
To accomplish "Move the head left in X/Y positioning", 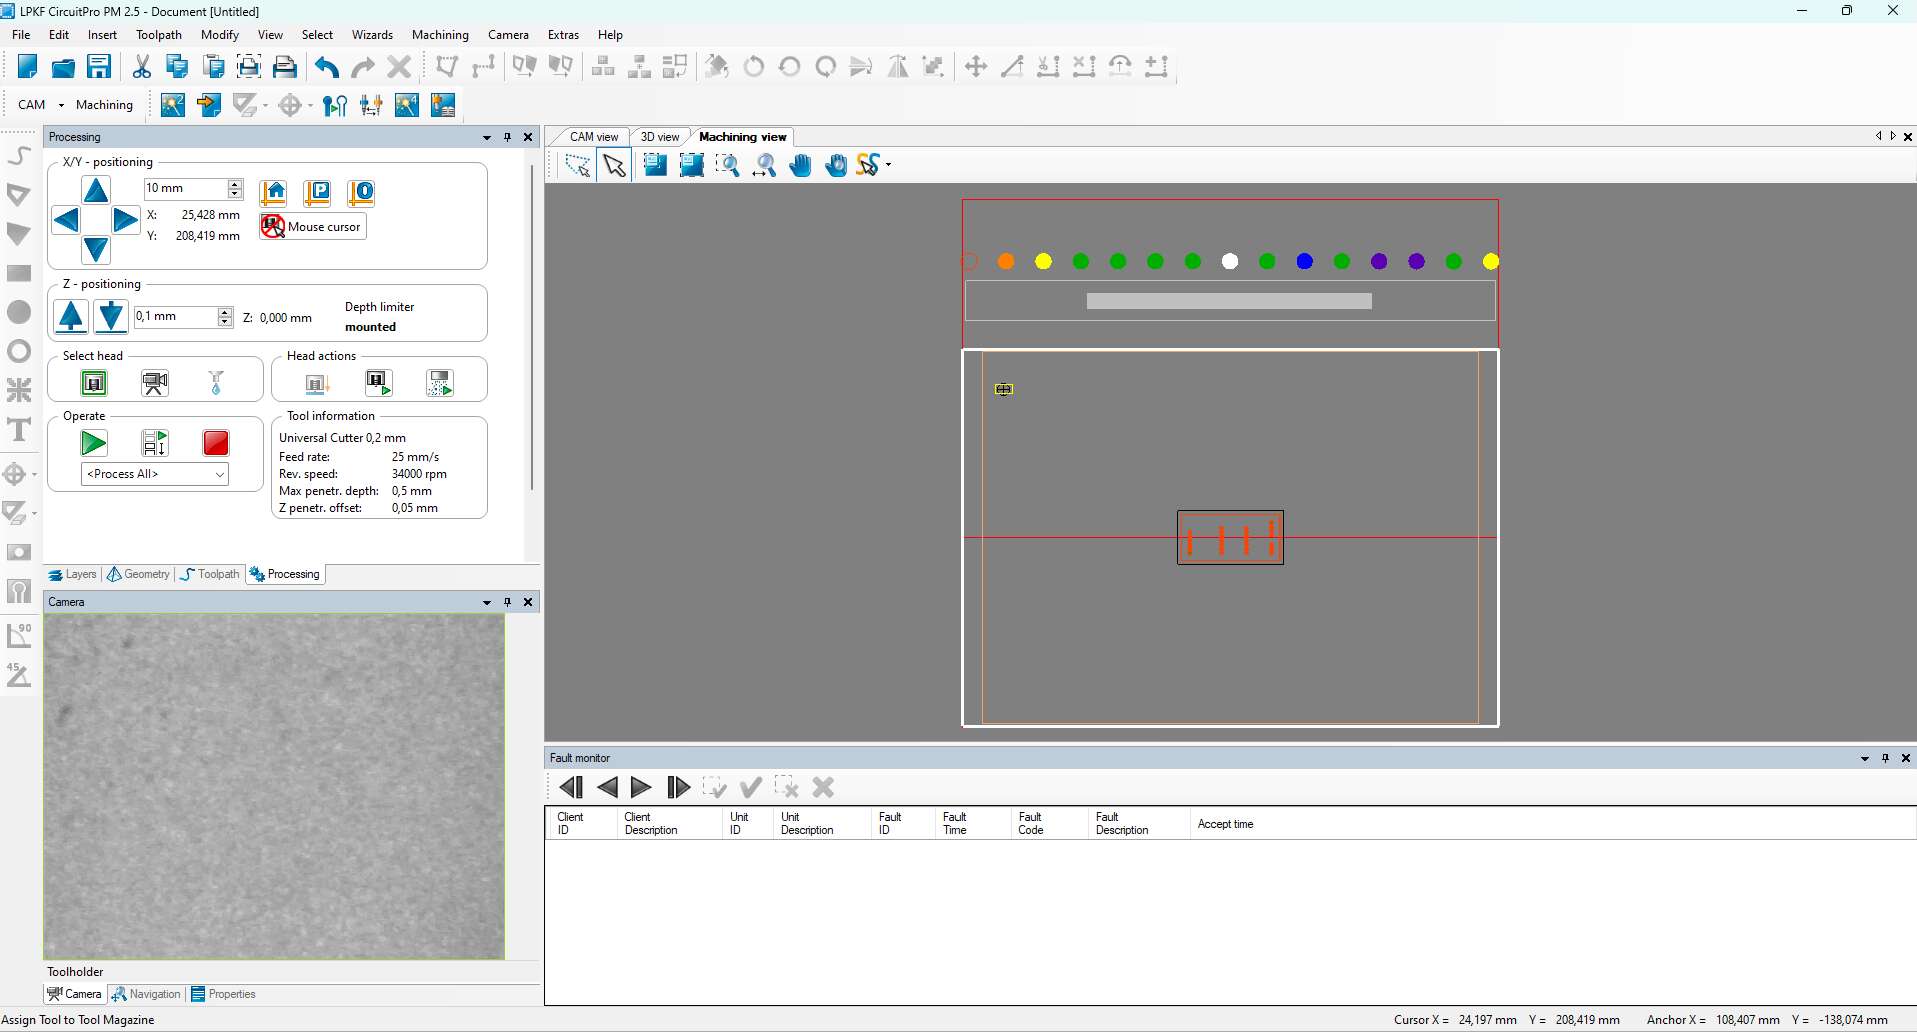I will pos(66,220).
